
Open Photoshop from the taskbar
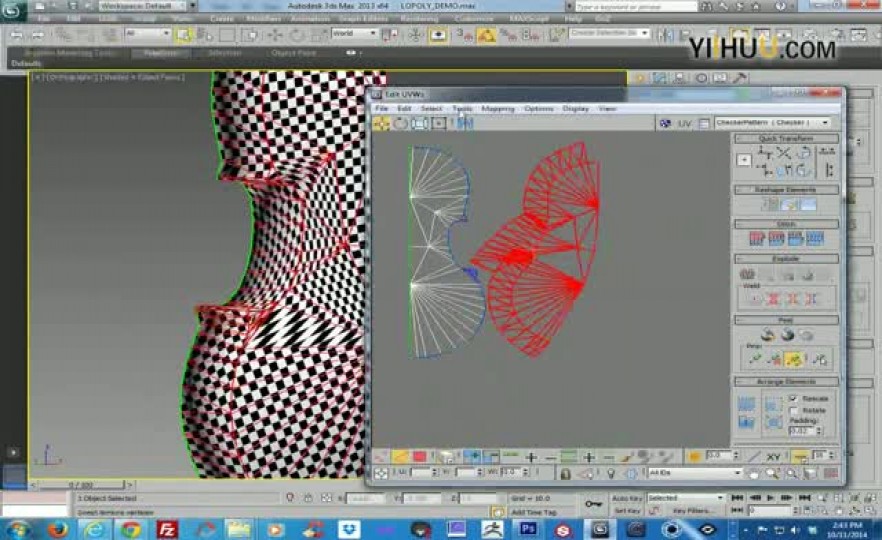(x=527, y=529)
